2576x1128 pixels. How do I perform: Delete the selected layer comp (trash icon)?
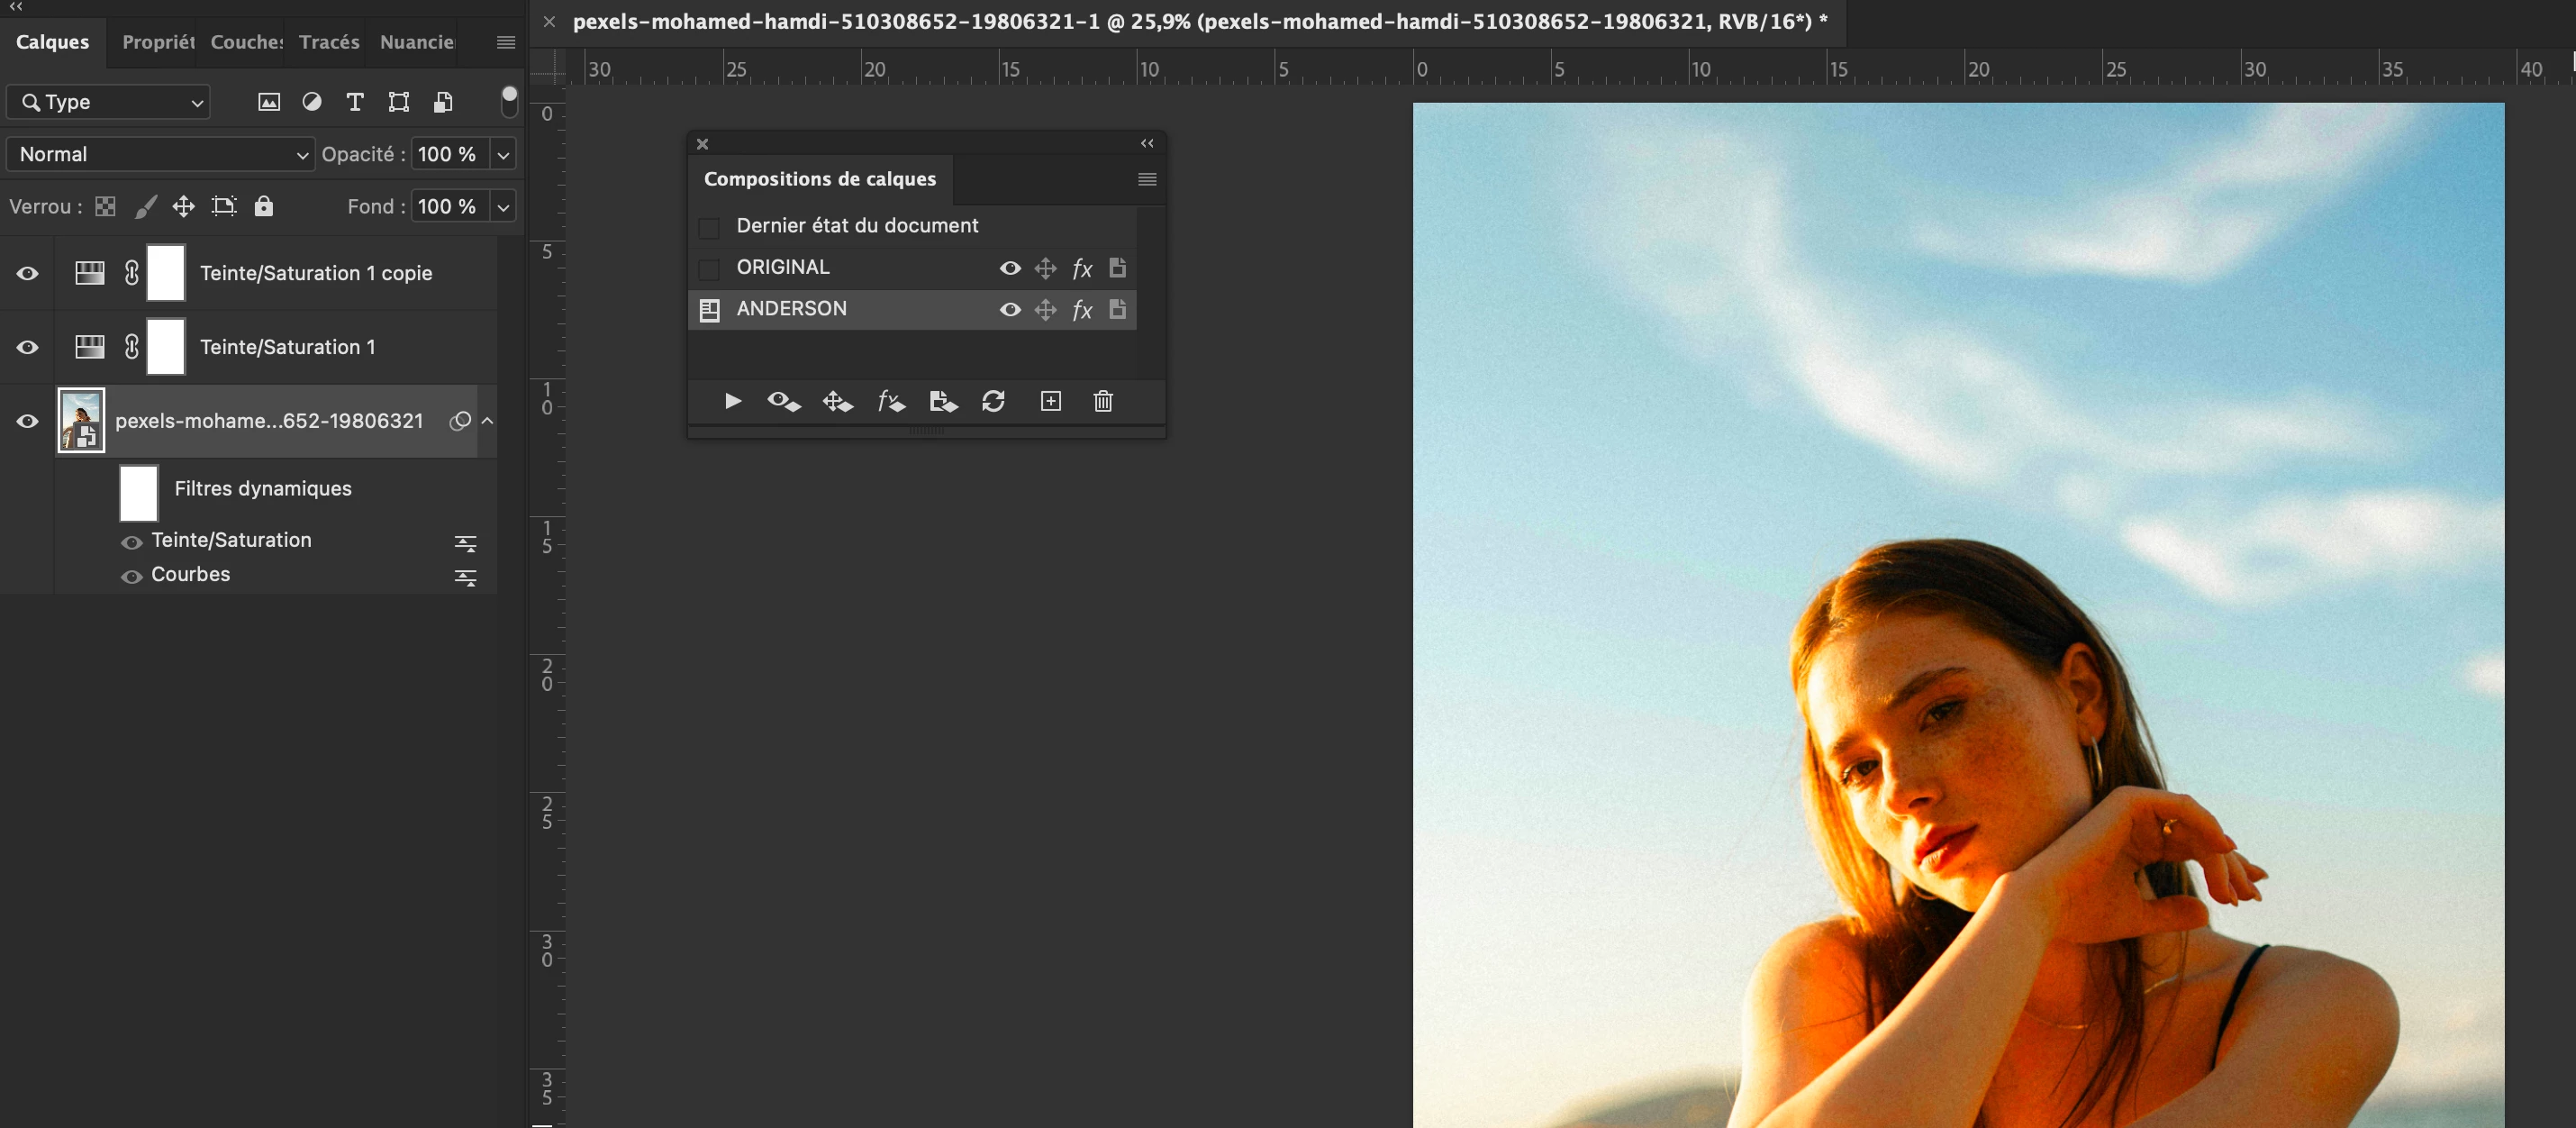(1103, 401)
